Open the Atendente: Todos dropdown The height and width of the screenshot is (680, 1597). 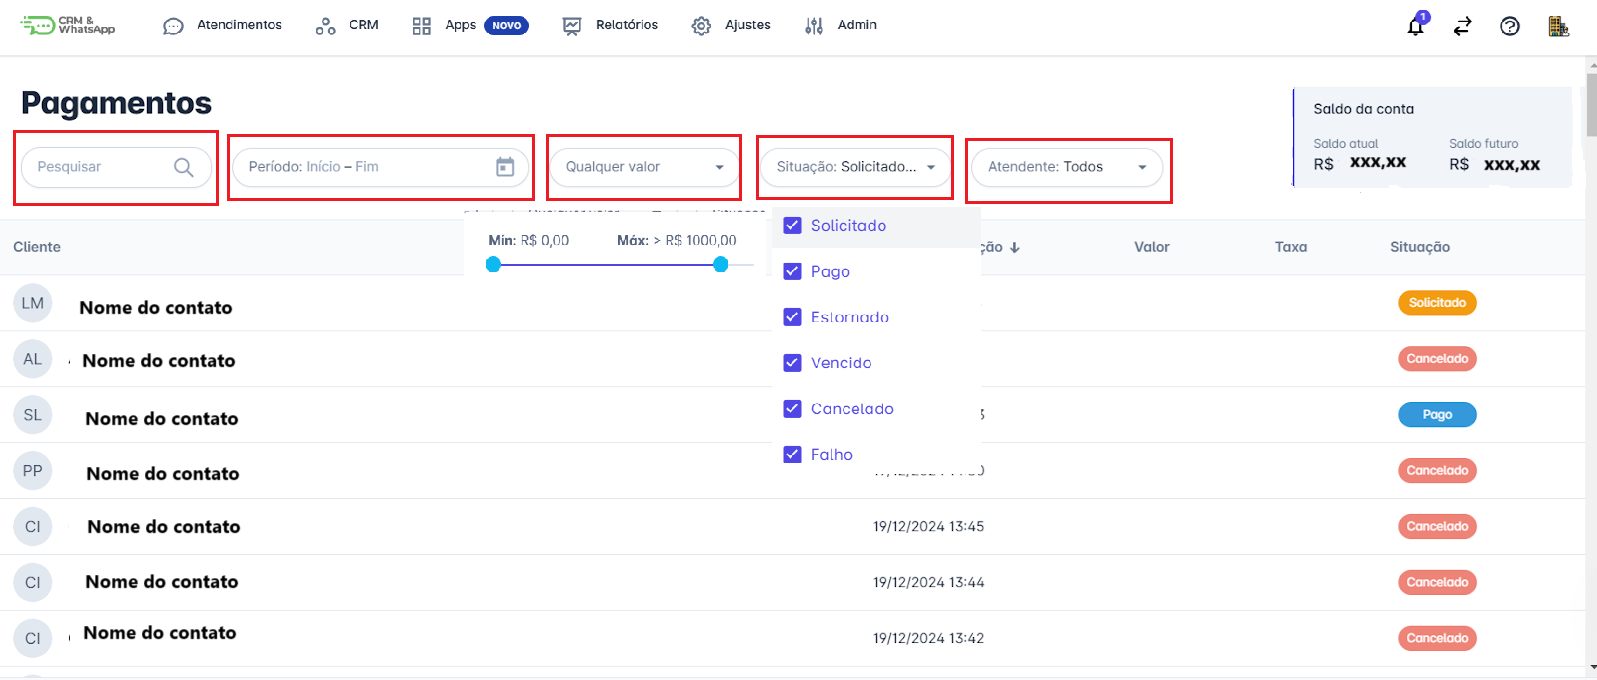(1066, 167)
